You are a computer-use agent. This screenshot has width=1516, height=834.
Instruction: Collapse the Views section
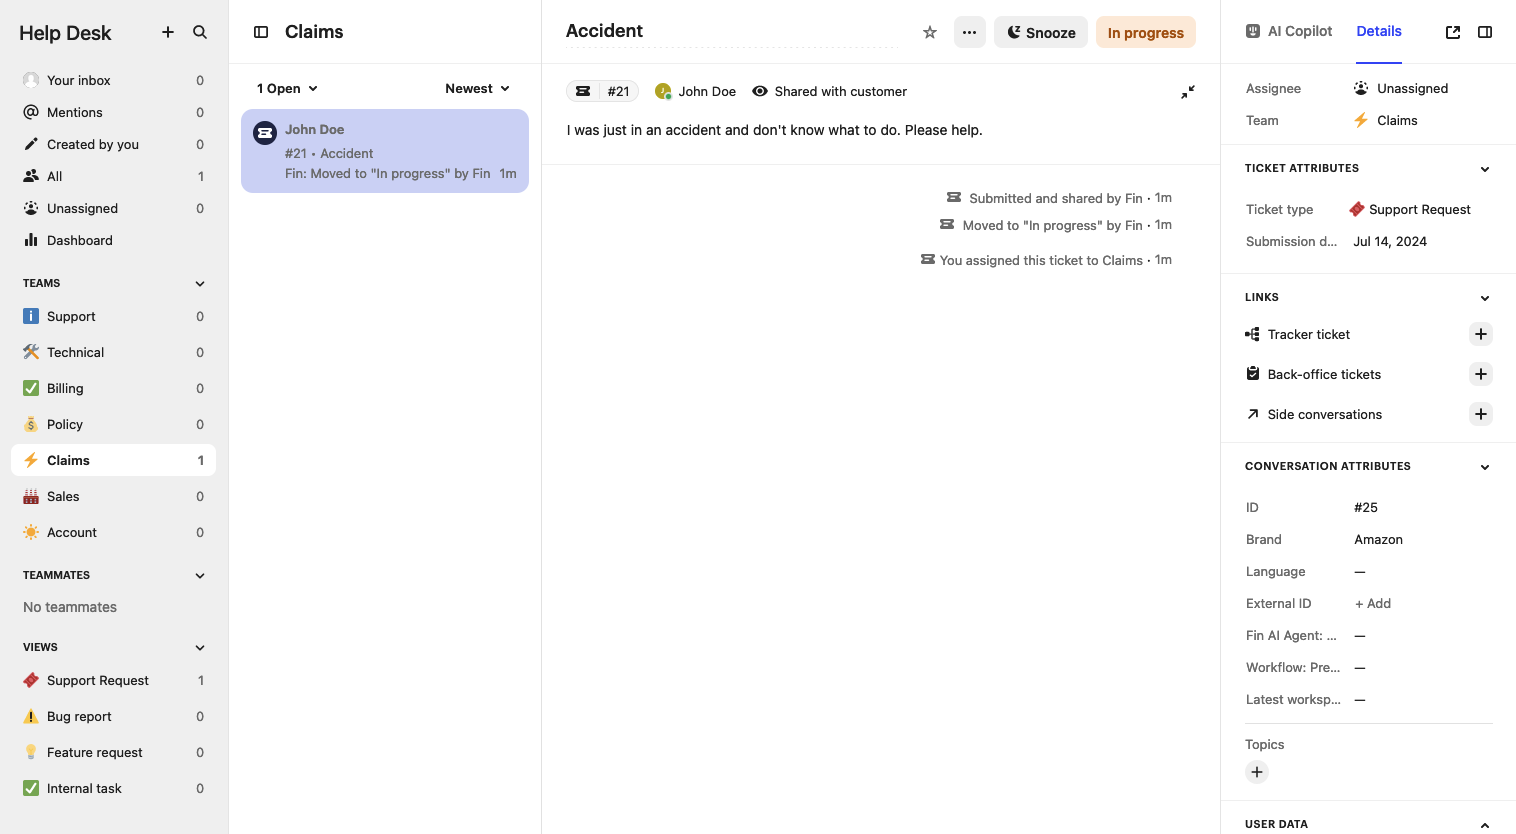tap(200, 648)
